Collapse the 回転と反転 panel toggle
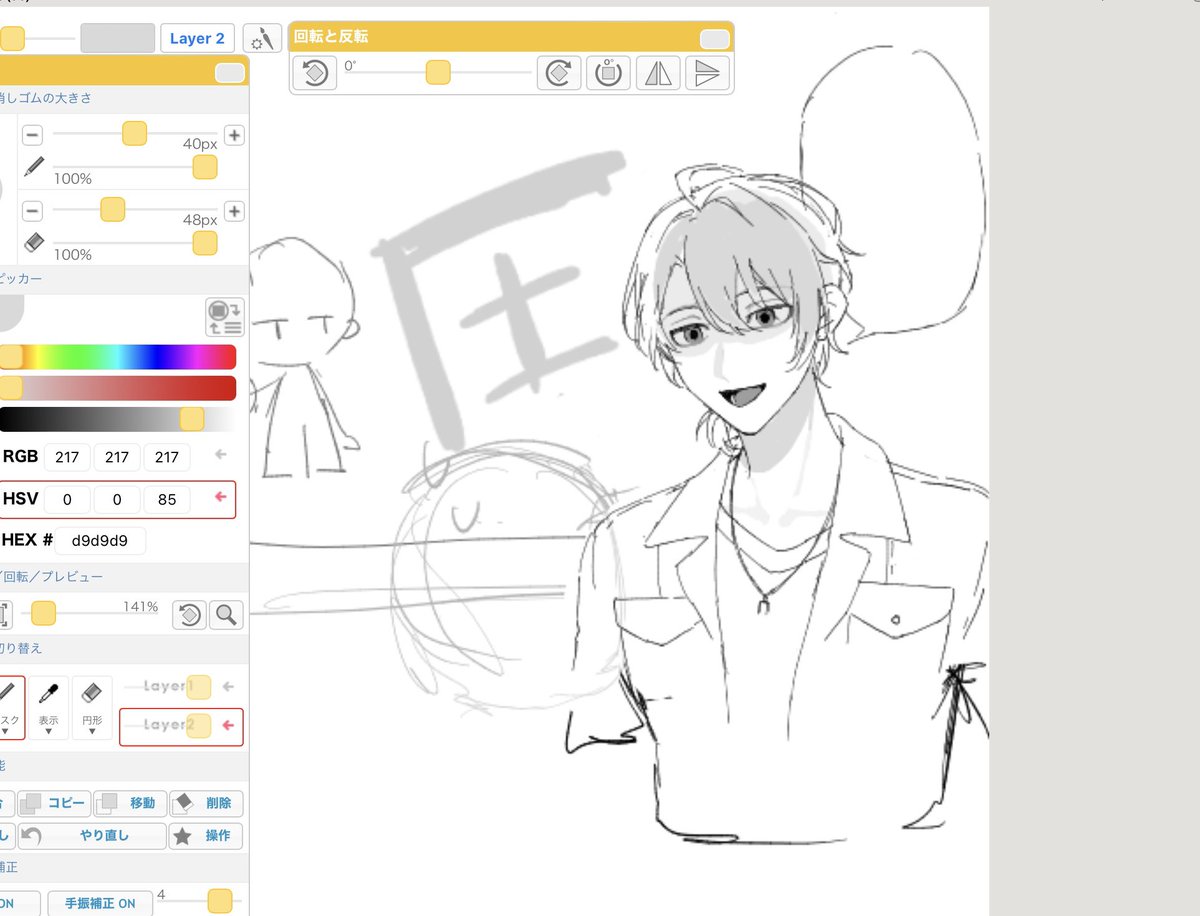Viewport: 1200px width, 916px height. [714, 39]
